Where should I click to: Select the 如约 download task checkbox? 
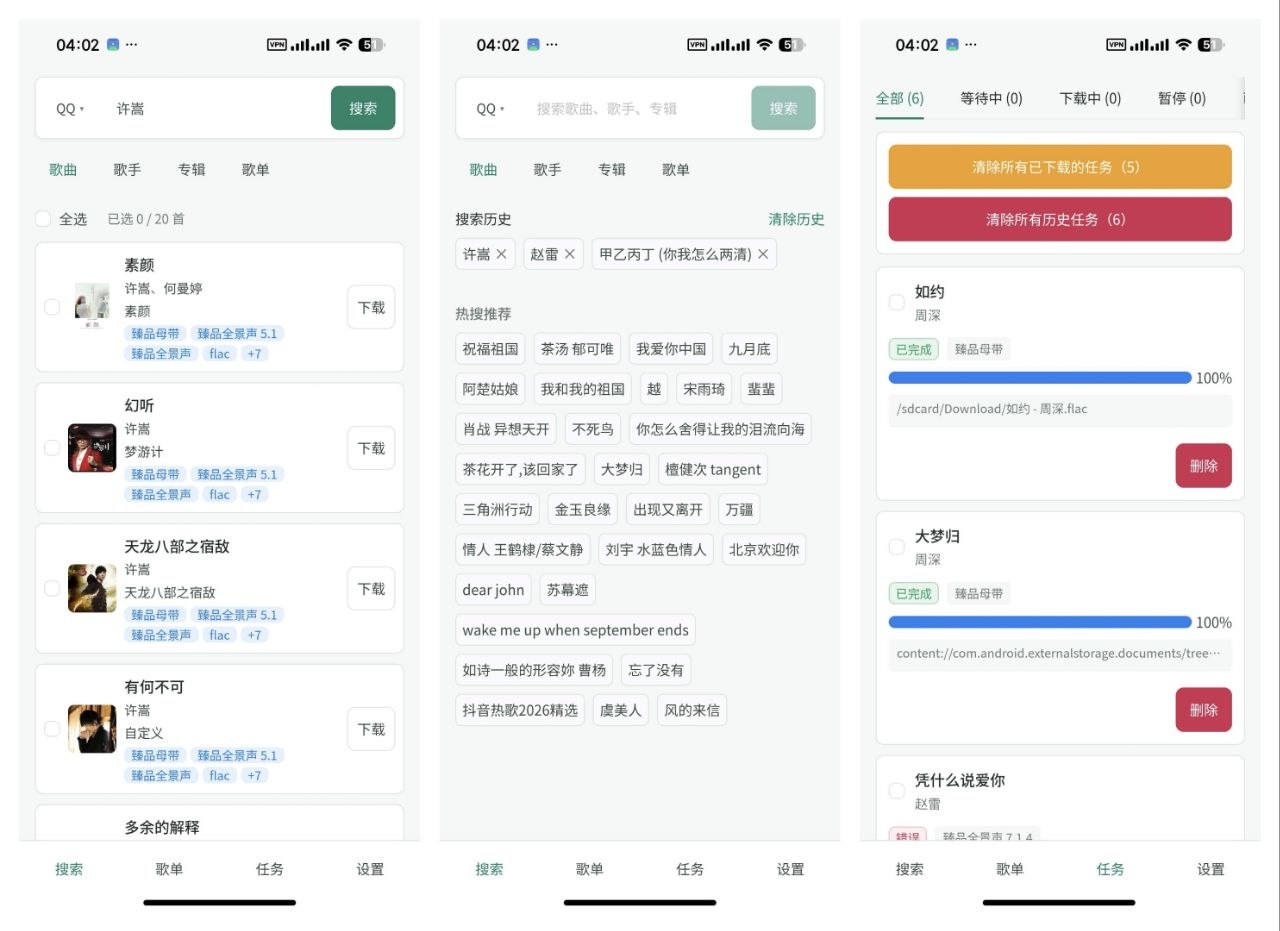click(x=897, y=302)
